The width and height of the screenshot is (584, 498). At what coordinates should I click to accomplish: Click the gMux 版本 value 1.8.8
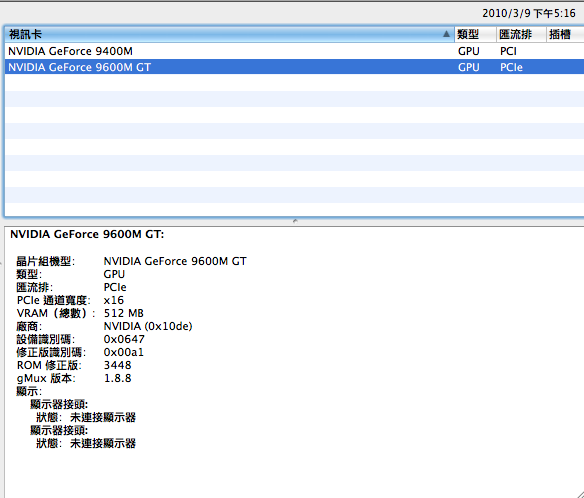coord(117,378)
